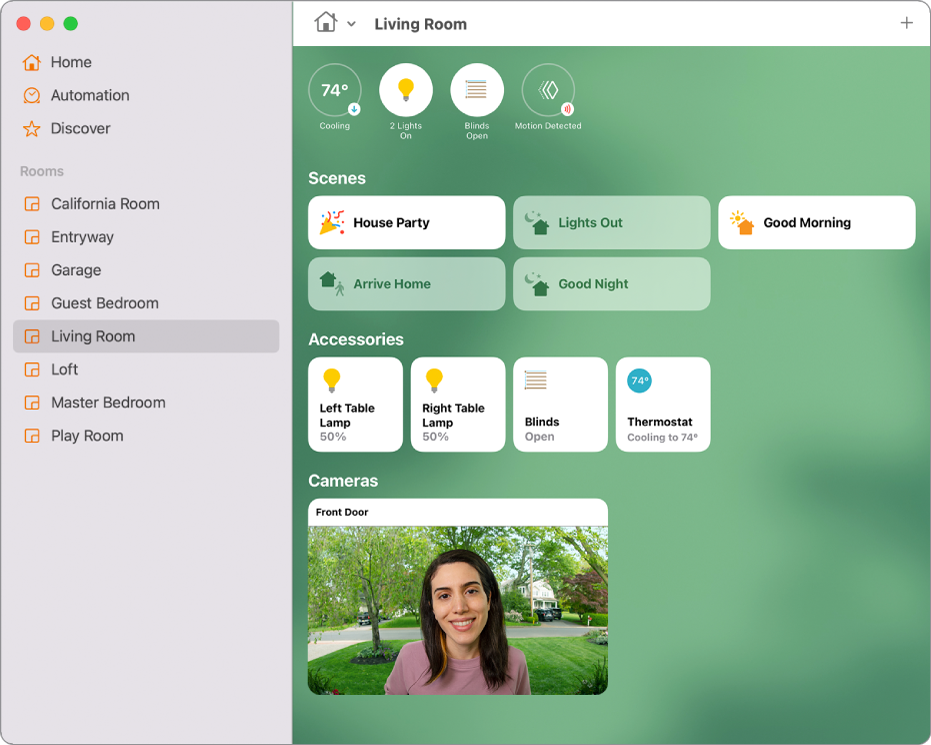The width and height of the screenshot is (931, 745).
Task: Toggle the Right Table Lamp
Action: (458, 404)
